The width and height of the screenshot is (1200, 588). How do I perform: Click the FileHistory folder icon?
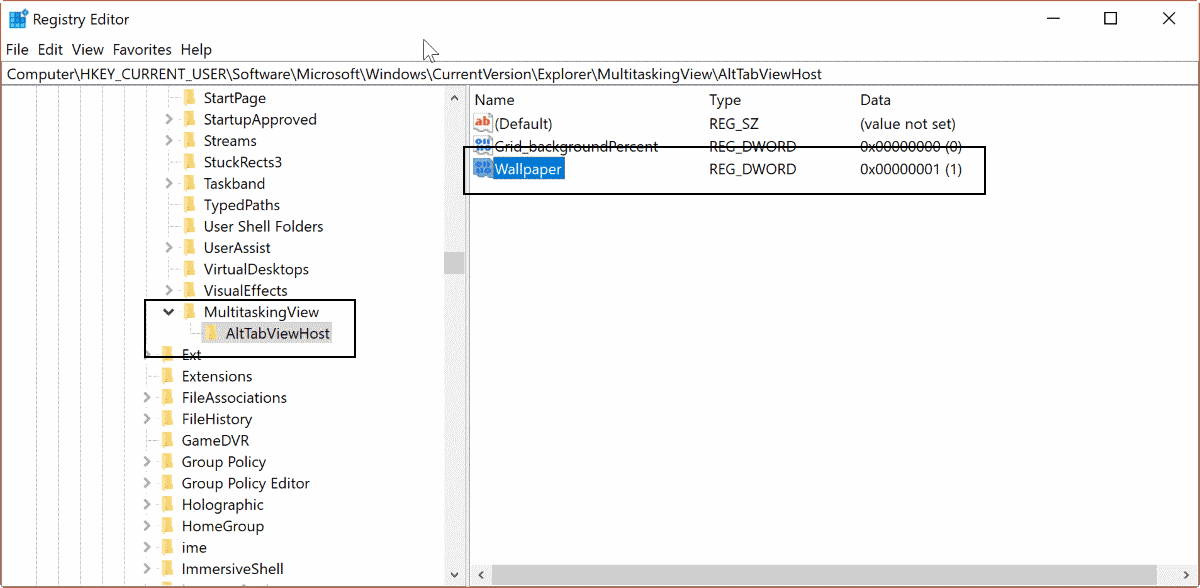pos(167,419)
